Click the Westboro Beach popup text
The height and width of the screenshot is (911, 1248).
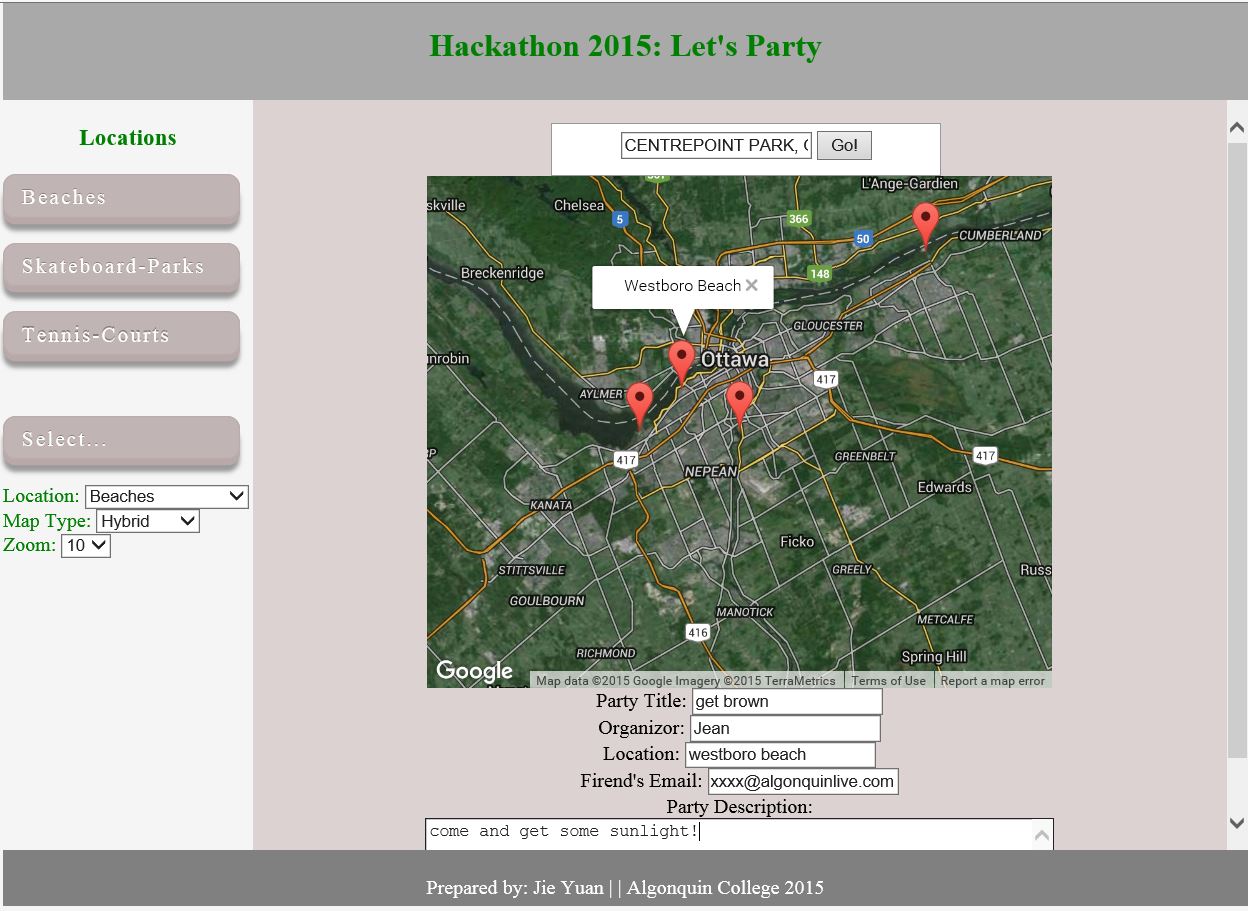(682, 286)
